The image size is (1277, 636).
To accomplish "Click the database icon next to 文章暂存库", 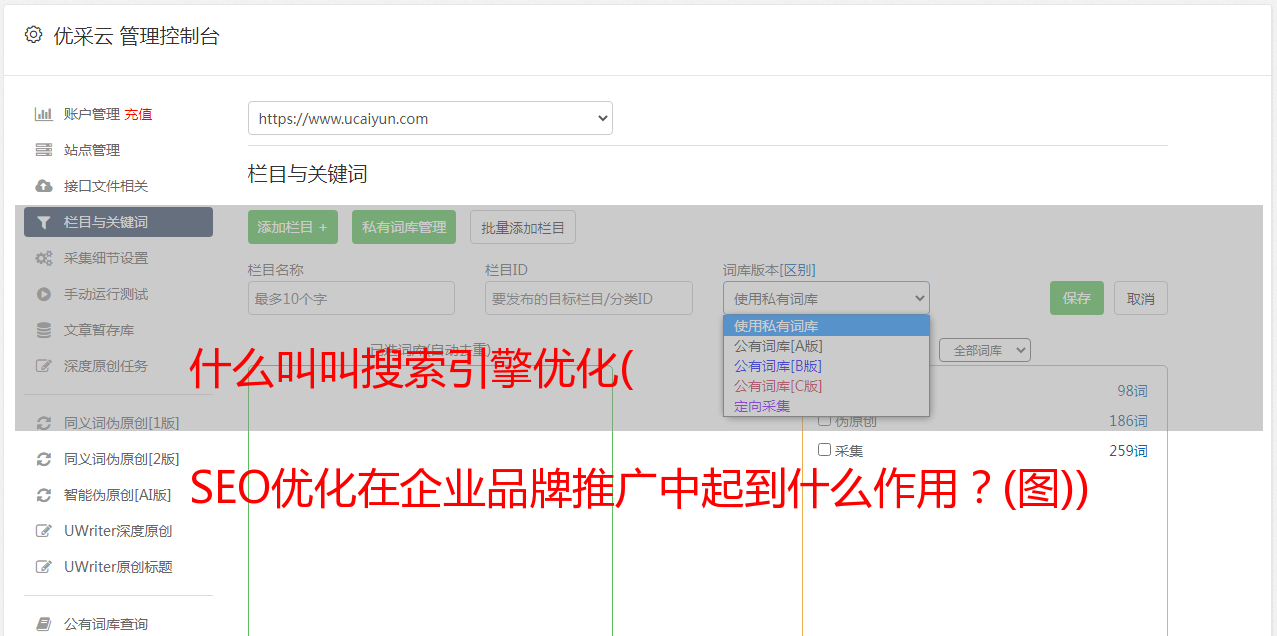I will point(43,330).
